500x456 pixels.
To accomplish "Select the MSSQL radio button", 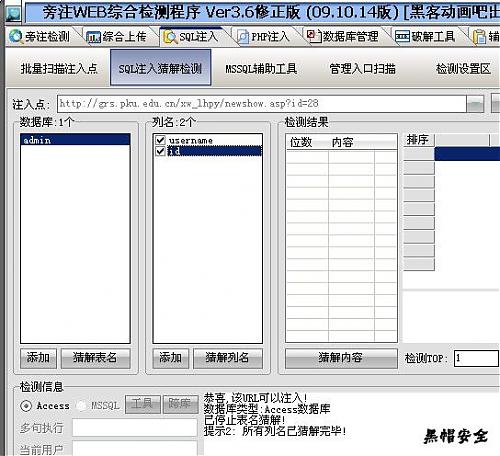I will [x=81, y=406].
